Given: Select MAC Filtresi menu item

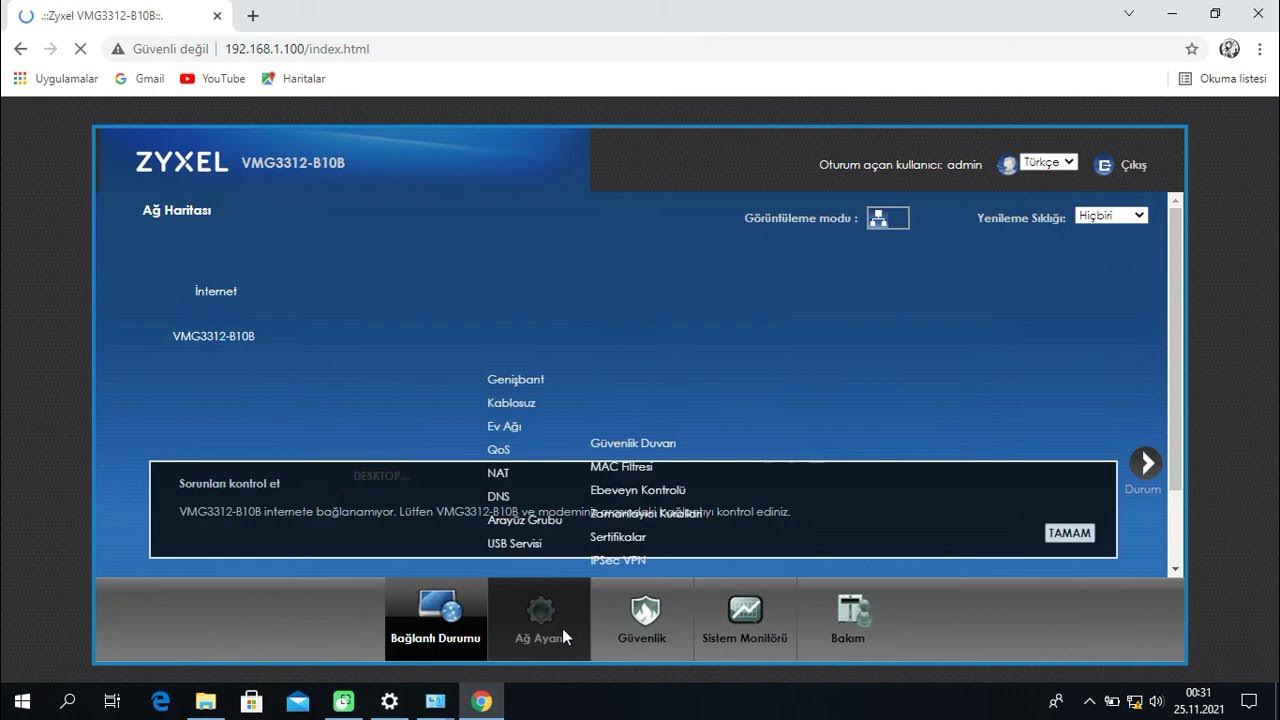Looking at the screenshot, I should coord(621,467).
